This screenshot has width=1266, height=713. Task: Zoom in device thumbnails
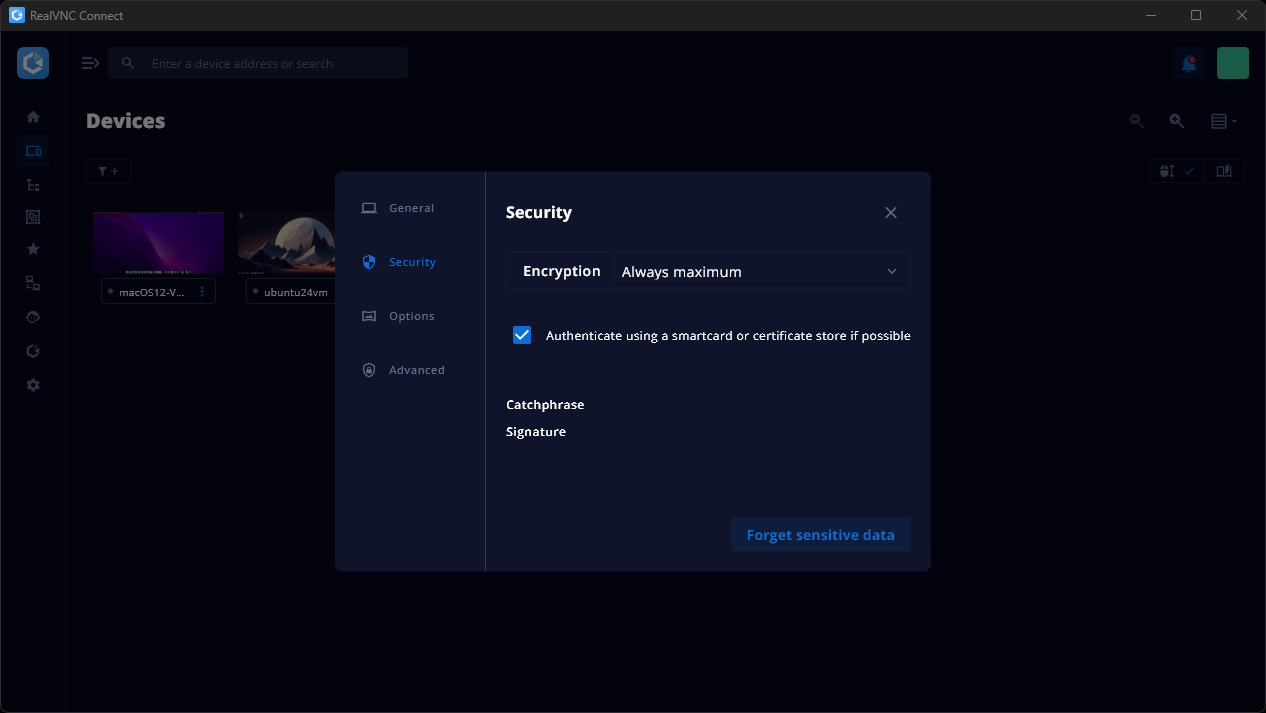[x=1177, y=121]
